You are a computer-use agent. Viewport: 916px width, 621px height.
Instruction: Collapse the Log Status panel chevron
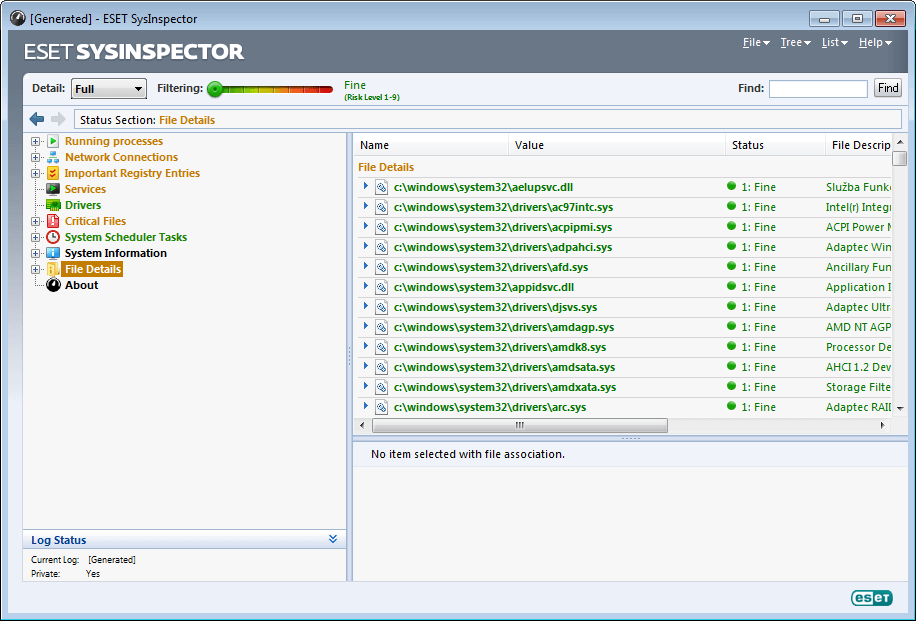(x=333, y=539)
